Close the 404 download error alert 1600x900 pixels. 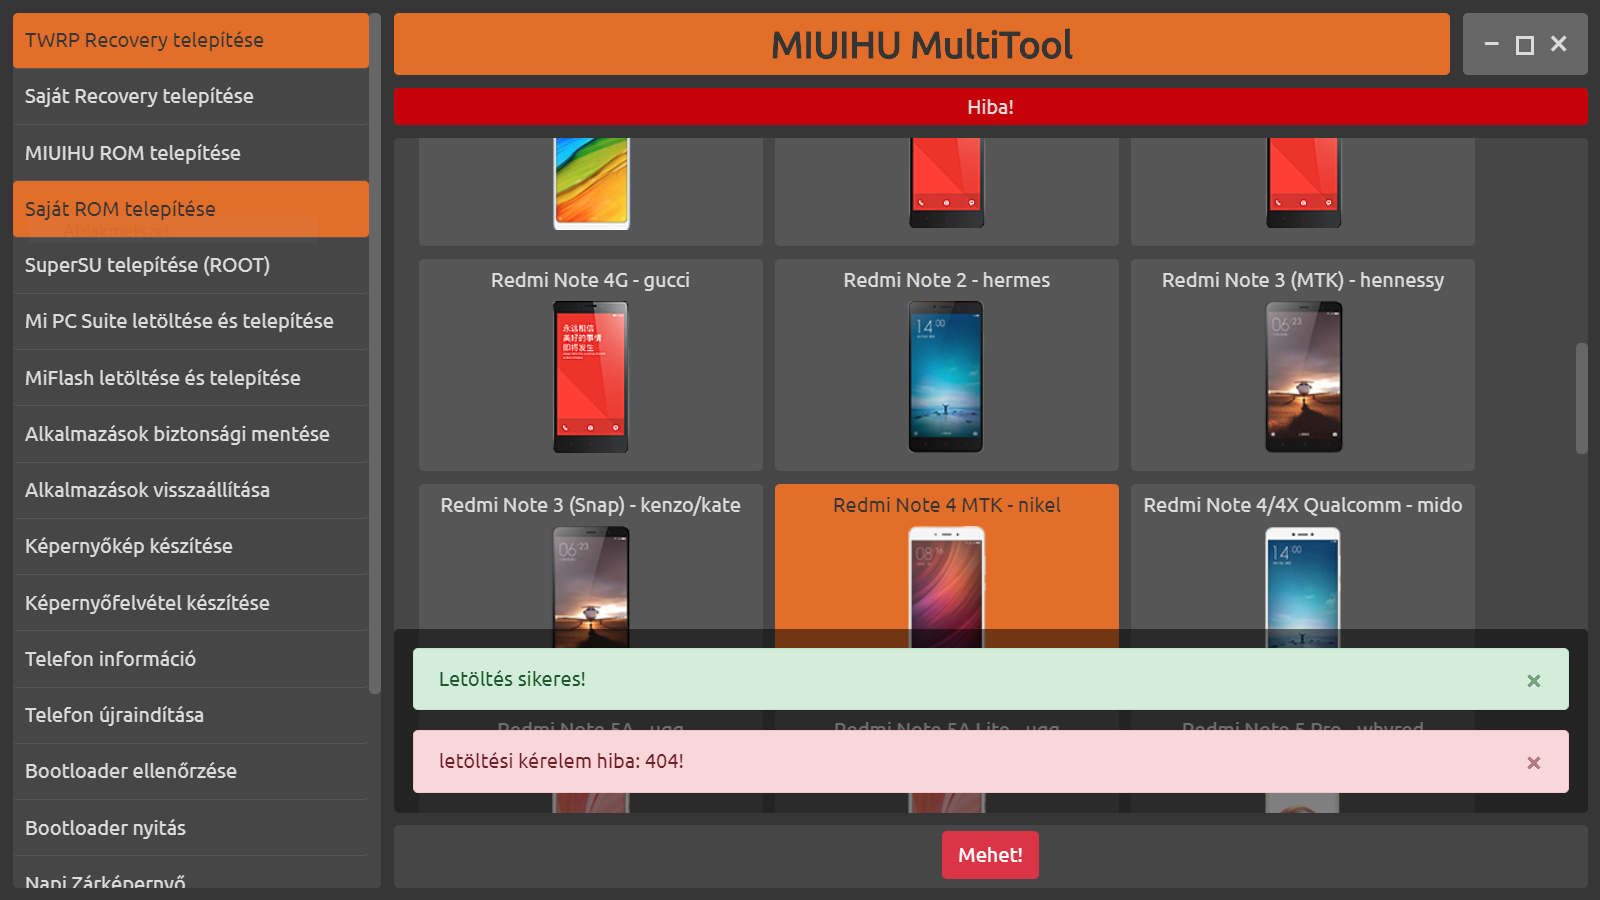[x=1533, y=763]
